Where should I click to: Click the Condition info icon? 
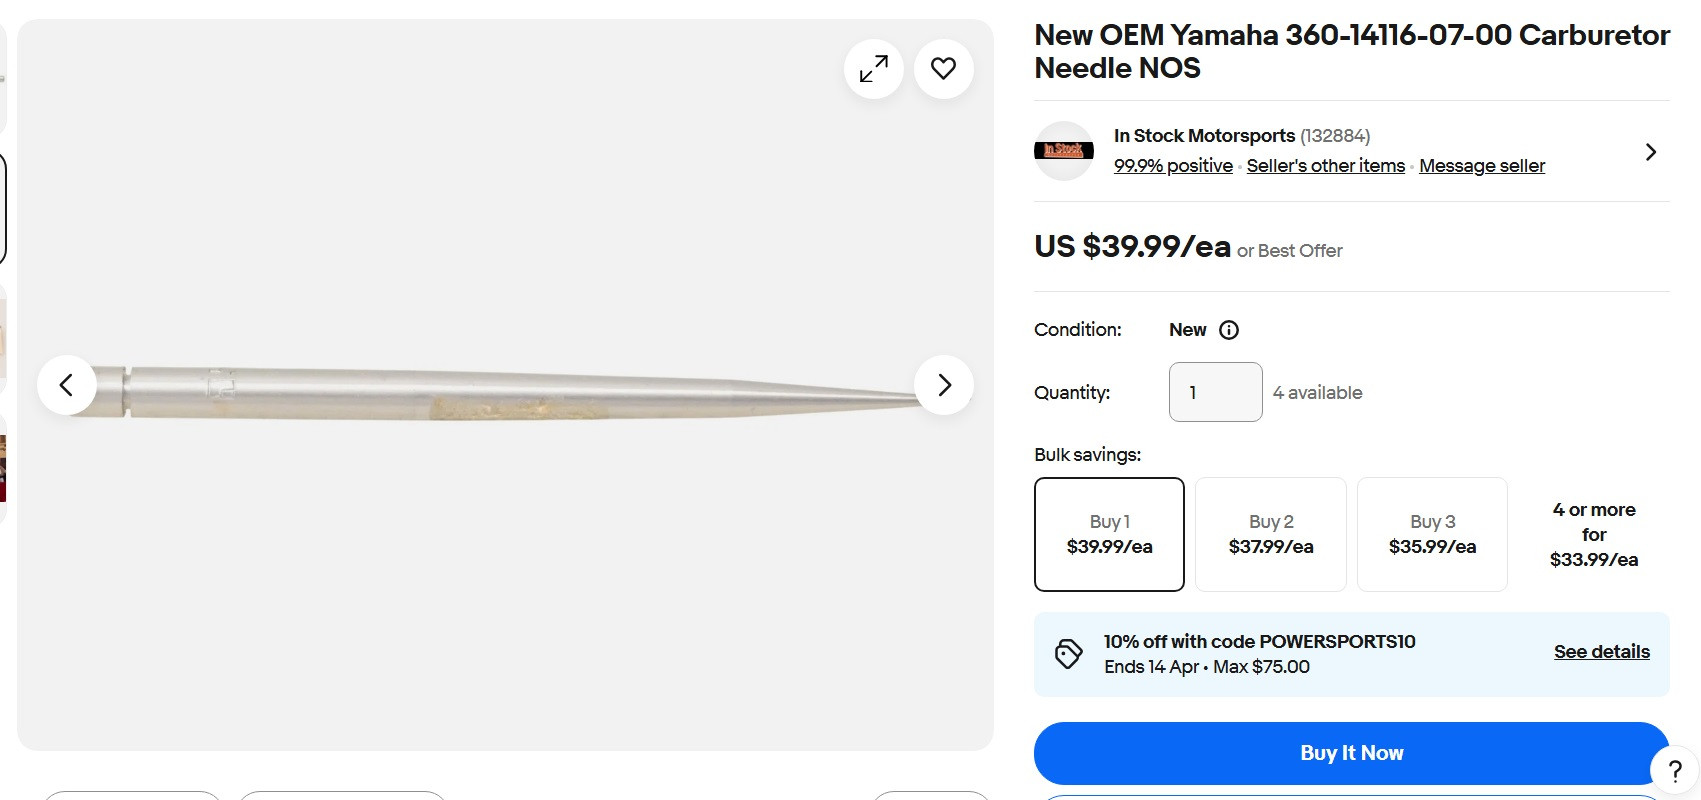pos(1229,330)
